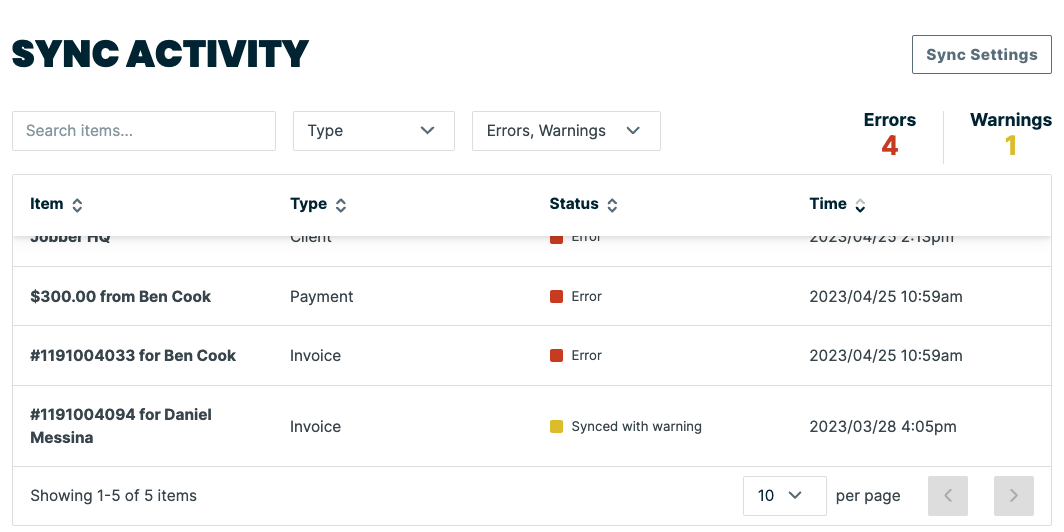This screenshot has height=532, width=1064.
Task: Expand the Errors, Warnings status filter
Action: coord(565,131)
